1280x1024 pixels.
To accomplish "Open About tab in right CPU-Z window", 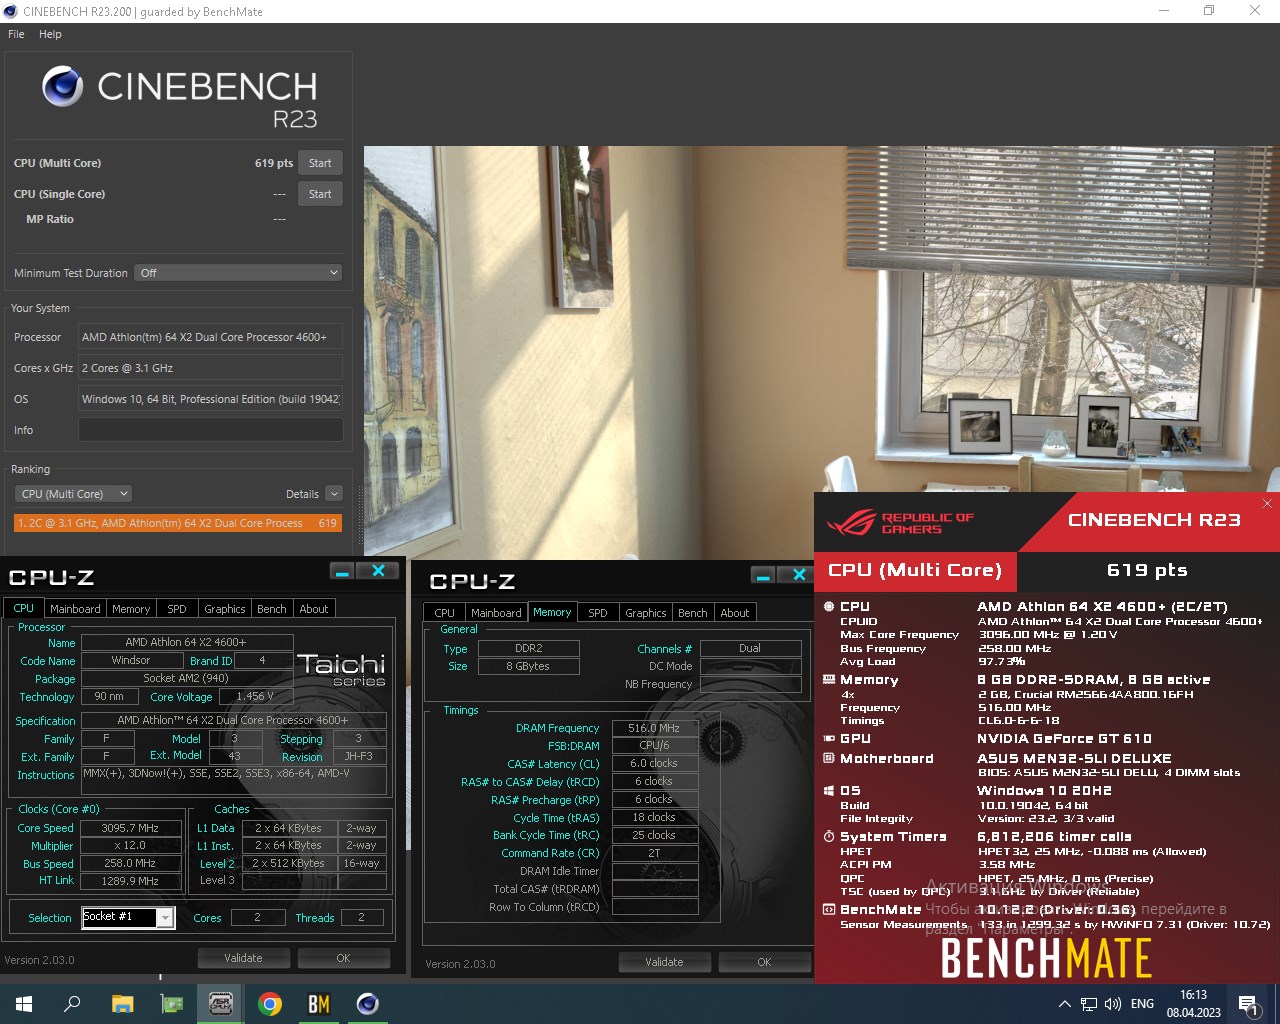I will 735,613.
